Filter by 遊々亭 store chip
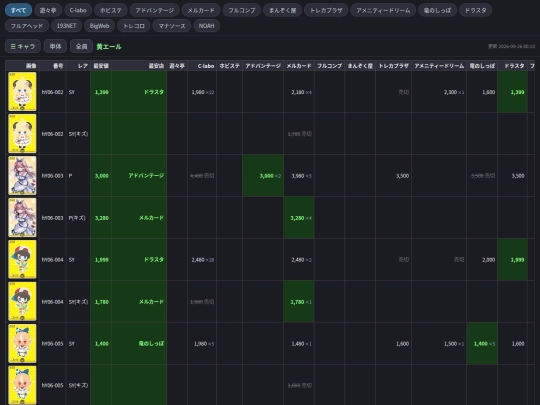The width and height of the screenshot is (540, 405). (48, 10)
